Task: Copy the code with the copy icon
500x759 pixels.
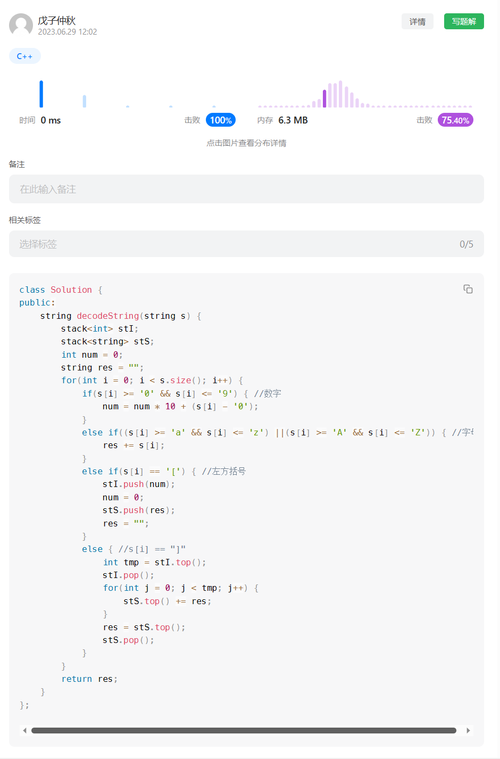Action: coord(468,289)
